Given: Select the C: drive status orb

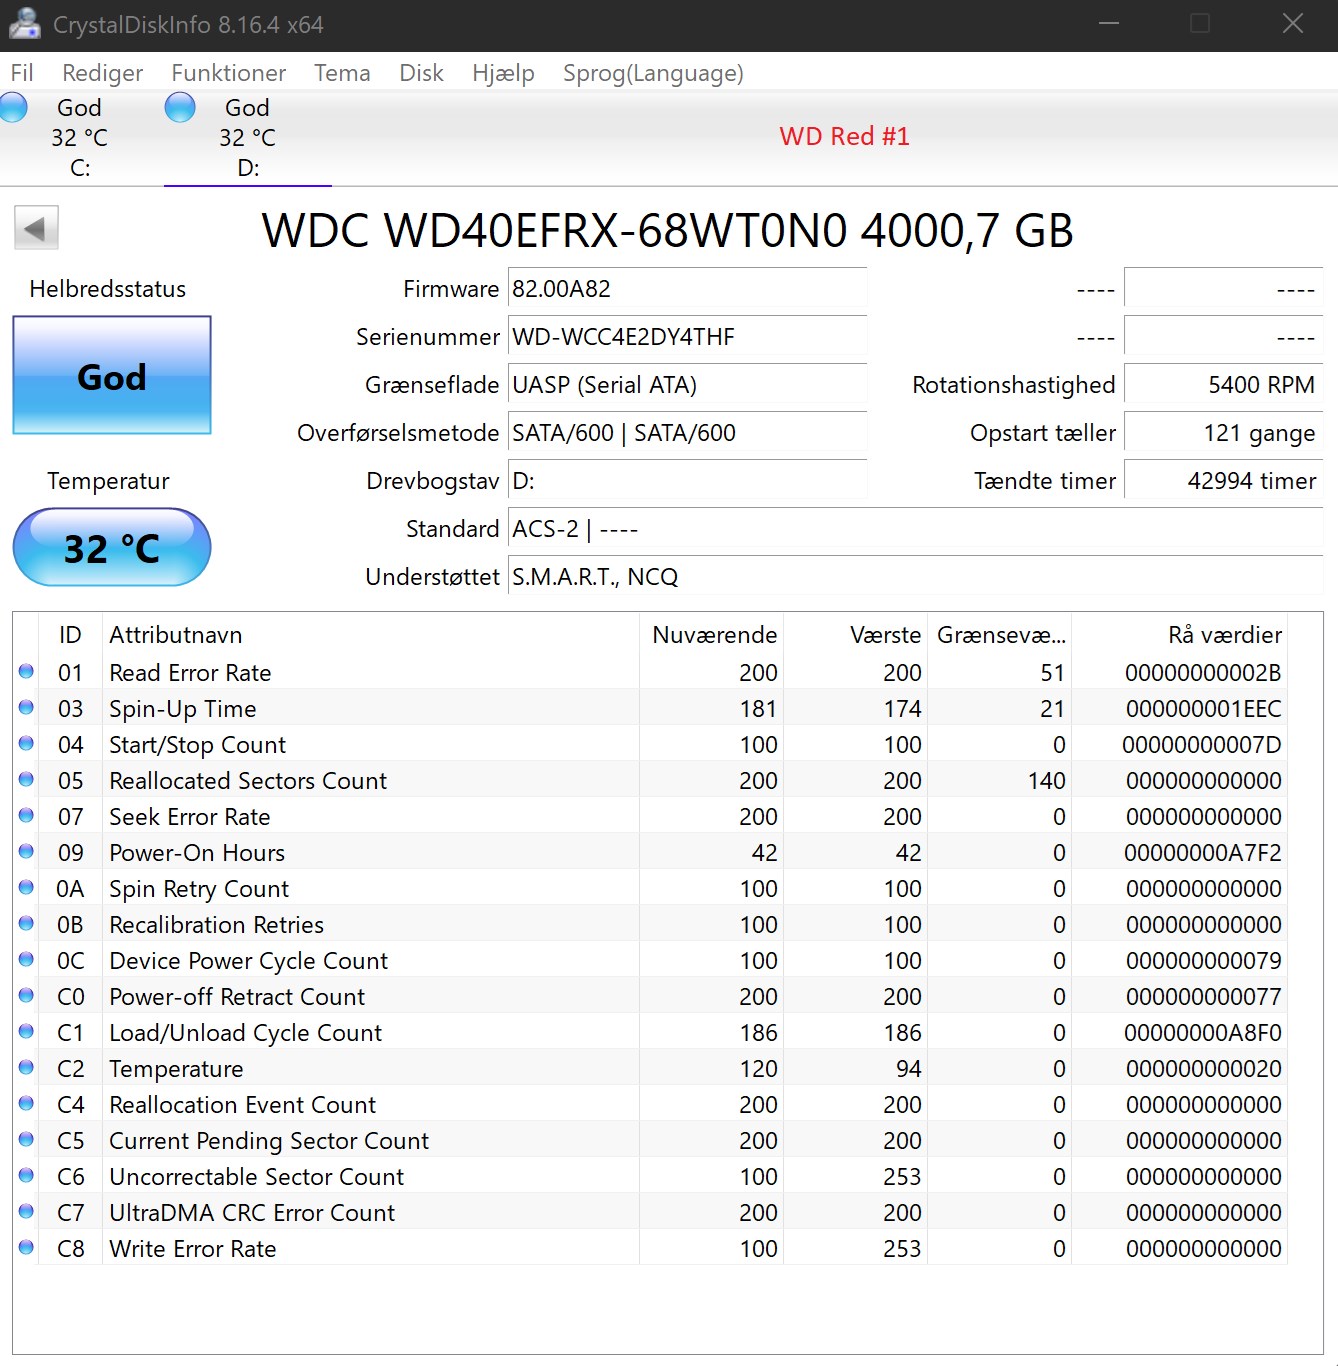Looking at the screenshot, I should click(x=13, y=107).
